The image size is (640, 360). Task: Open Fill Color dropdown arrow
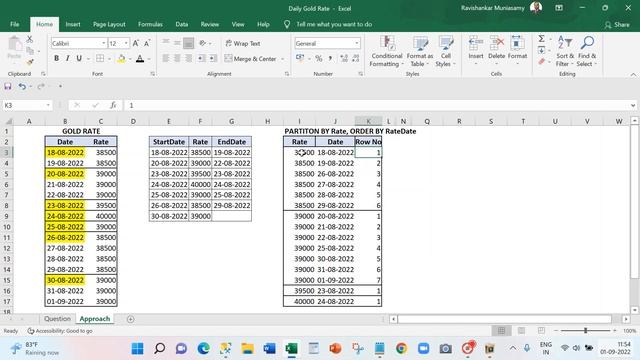coord(130,59)
